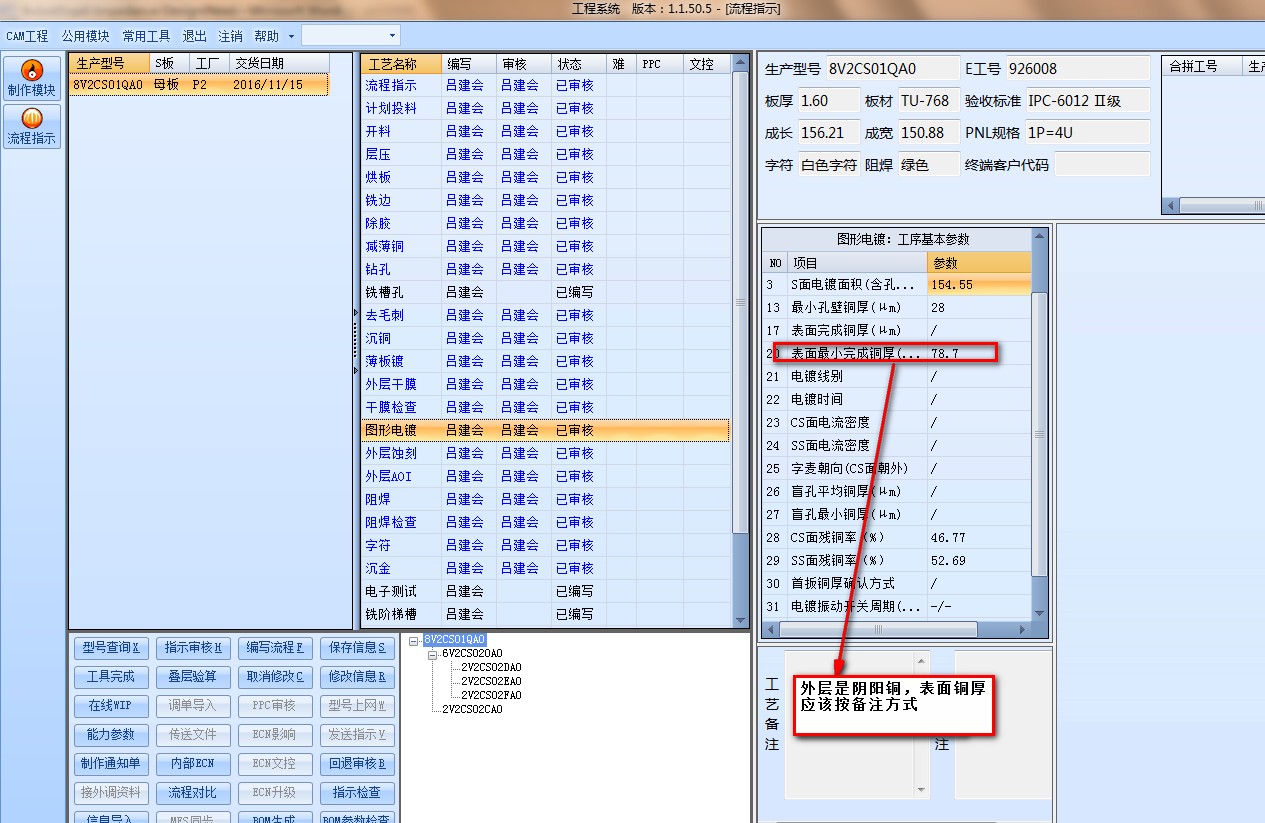
Task: Click the 状态 column header
Action: pos(578,63)
